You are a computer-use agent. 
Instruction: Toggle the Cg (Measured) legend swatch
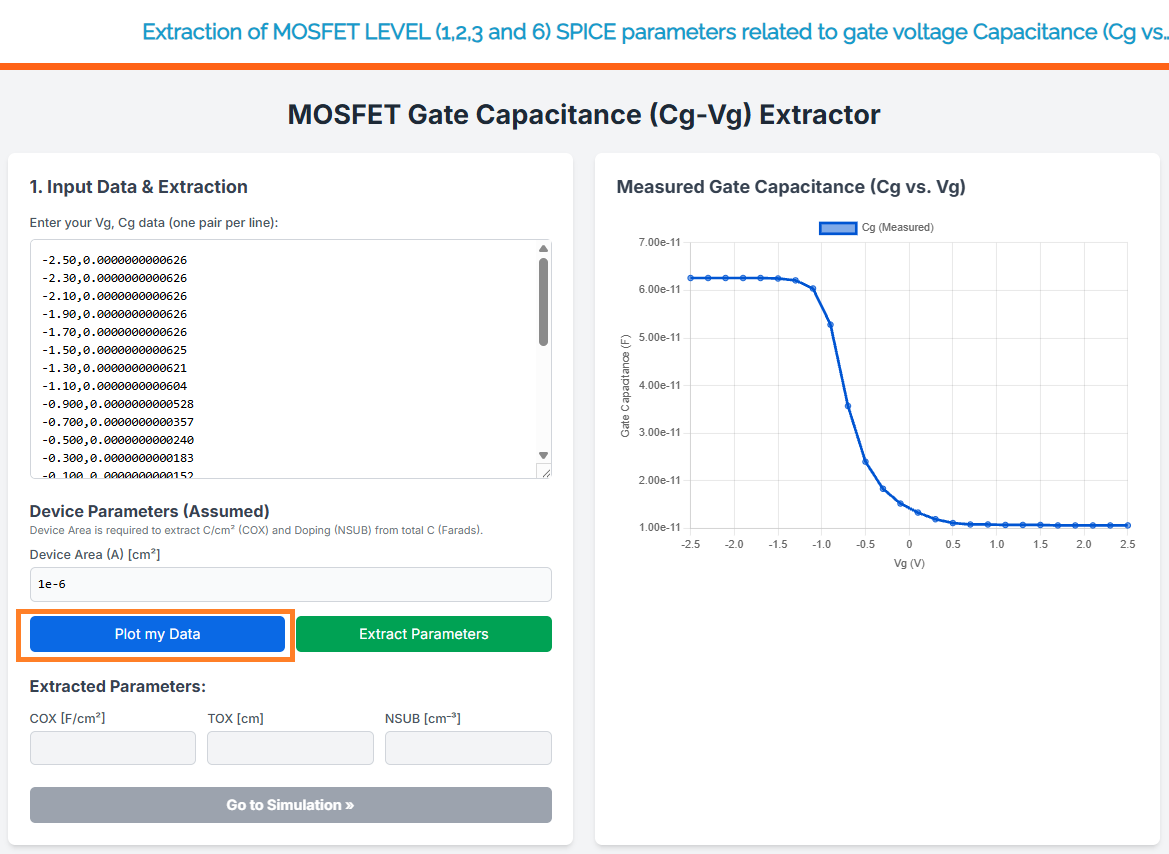pos(838,228)
